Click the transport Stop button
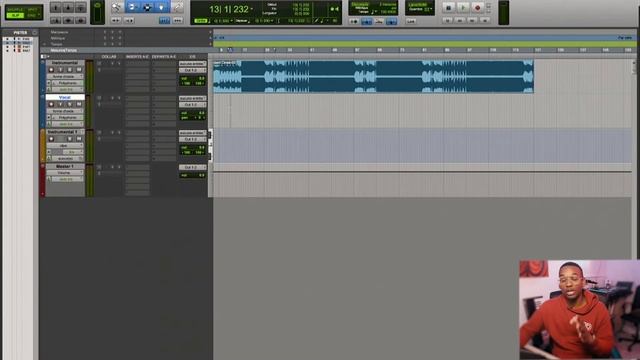Viewport: 640px width, 360px height. tap(449, 7)
